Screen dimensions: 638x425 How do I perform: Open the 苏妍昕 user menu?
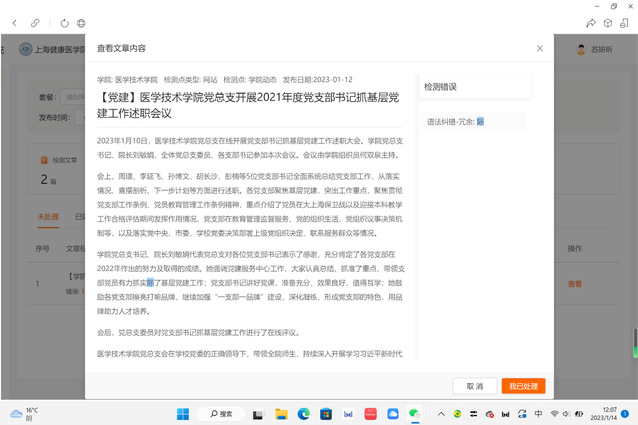pos(595,49)
